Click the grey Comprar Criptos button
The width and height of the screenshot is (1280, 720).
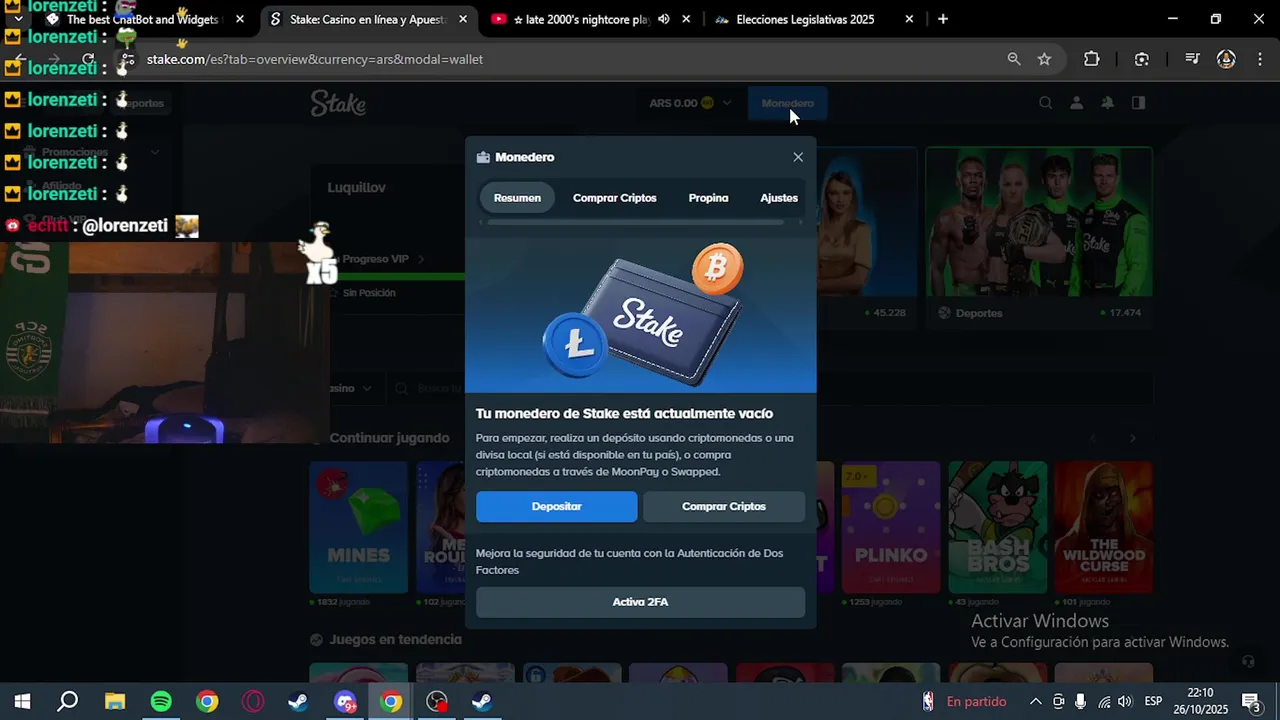click(x=724, y=506)
